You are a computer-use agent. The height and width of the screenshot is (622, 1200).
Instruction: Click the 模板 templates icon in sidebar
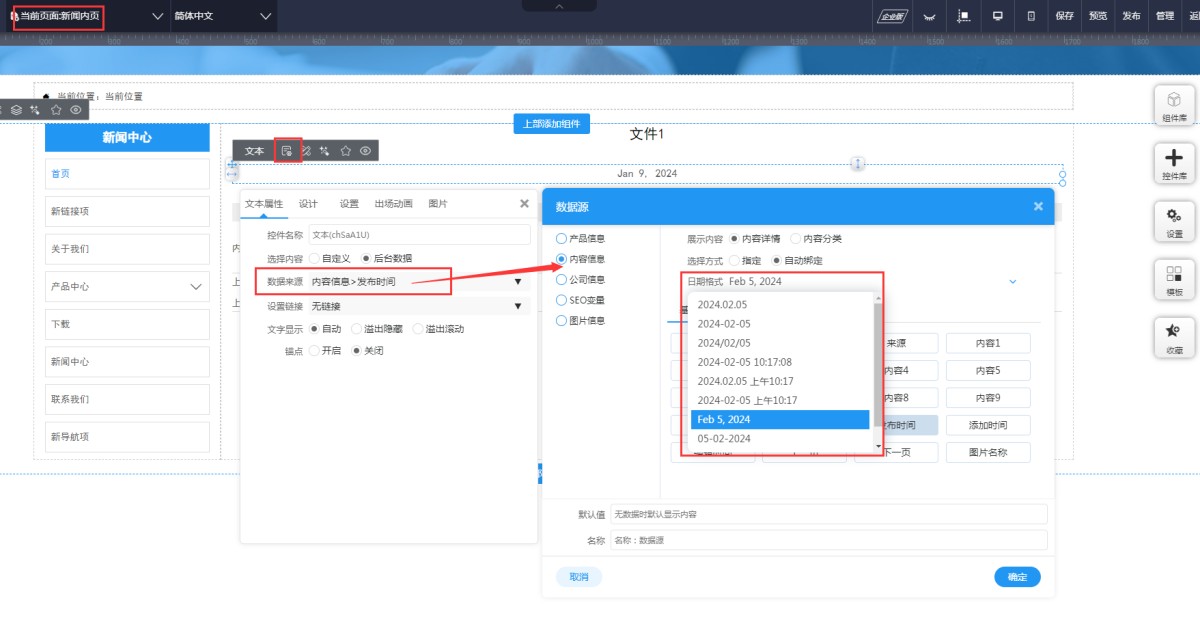tap(1174, 279)
